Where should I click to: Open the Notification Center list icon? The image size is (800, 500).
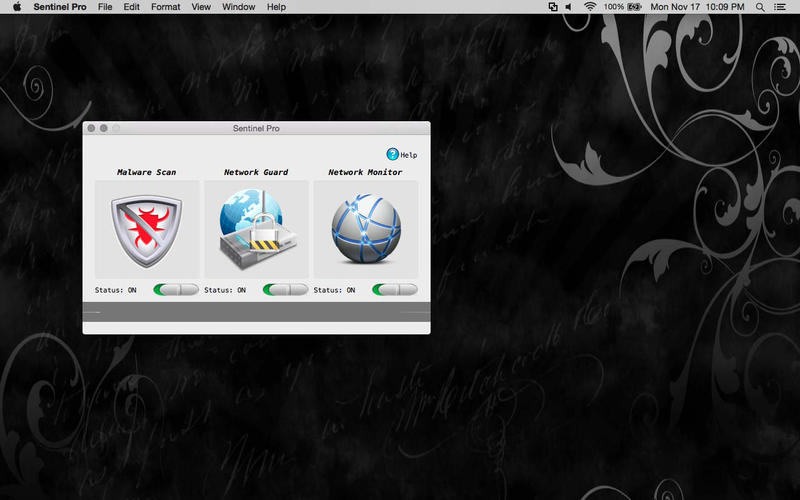point(780,7)
